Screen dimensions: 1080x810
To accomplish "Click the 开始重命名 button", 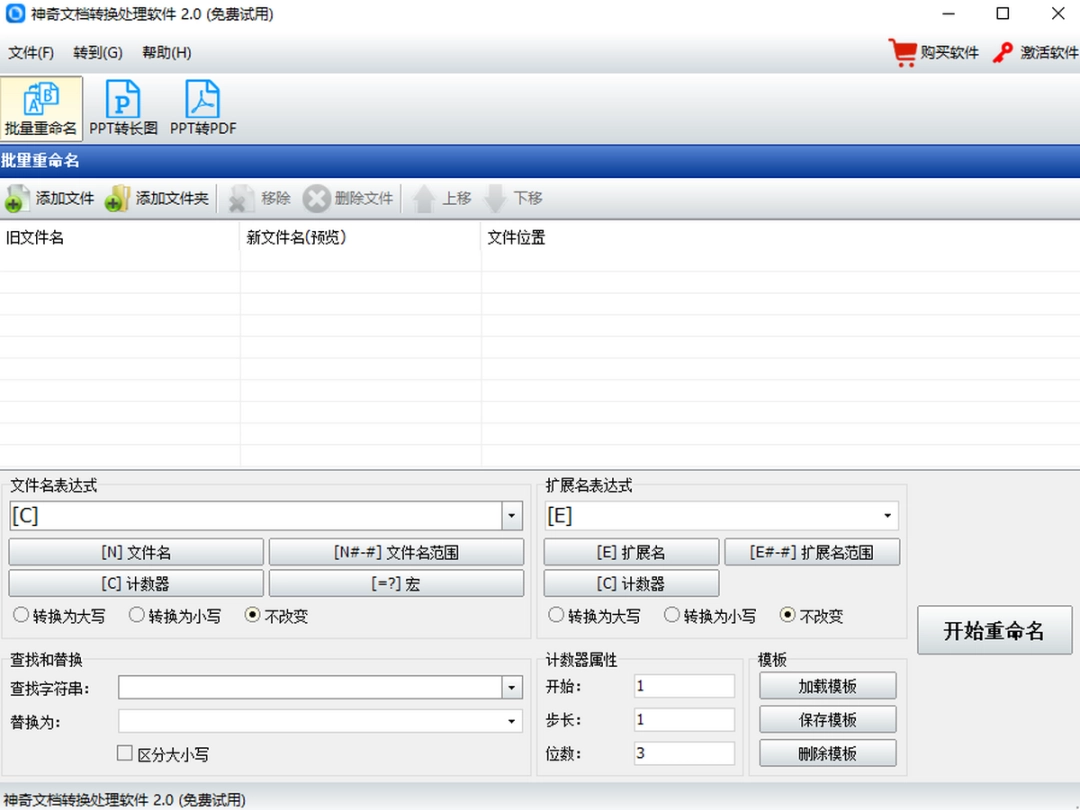I will coord(994,630).
